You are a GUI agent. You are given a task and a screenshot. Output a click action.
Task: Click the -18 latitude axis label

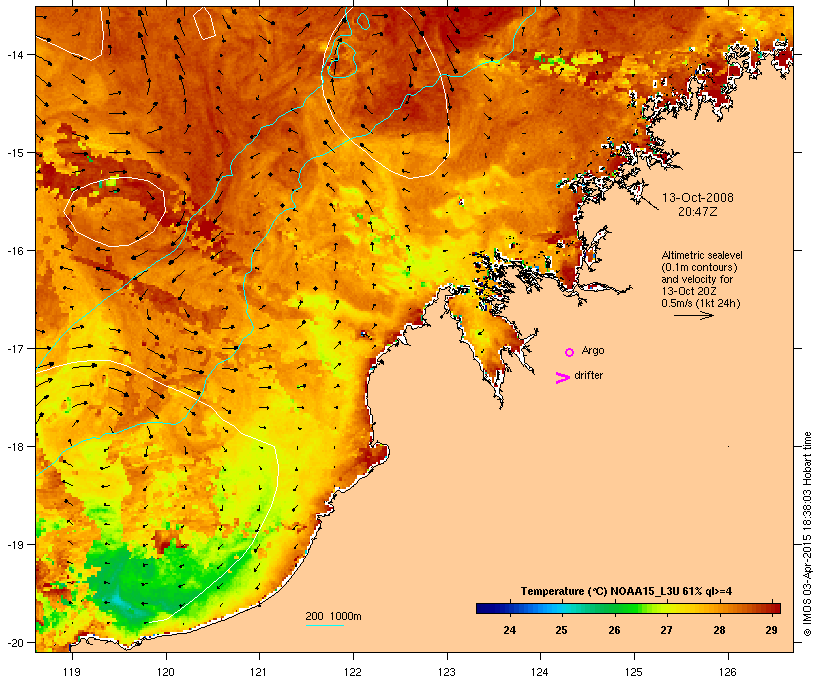tap(15, 447)
